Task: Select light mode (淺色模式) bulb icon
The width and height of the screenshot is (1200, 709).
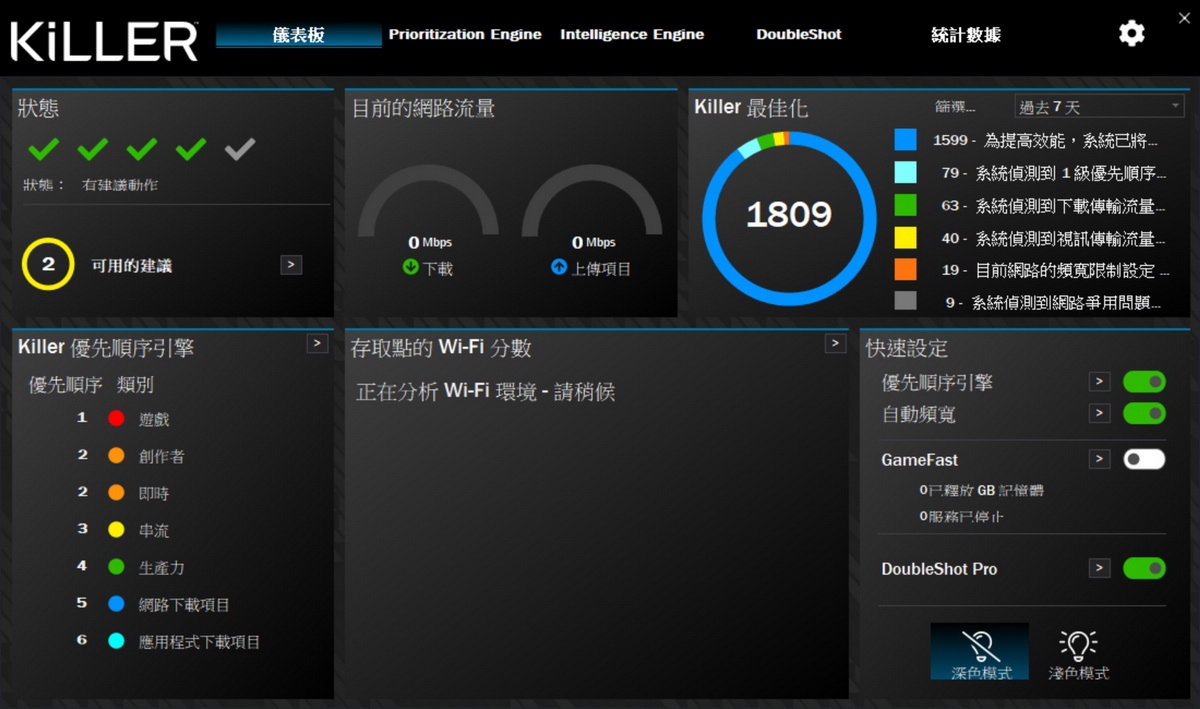Action: [1078, 645]
